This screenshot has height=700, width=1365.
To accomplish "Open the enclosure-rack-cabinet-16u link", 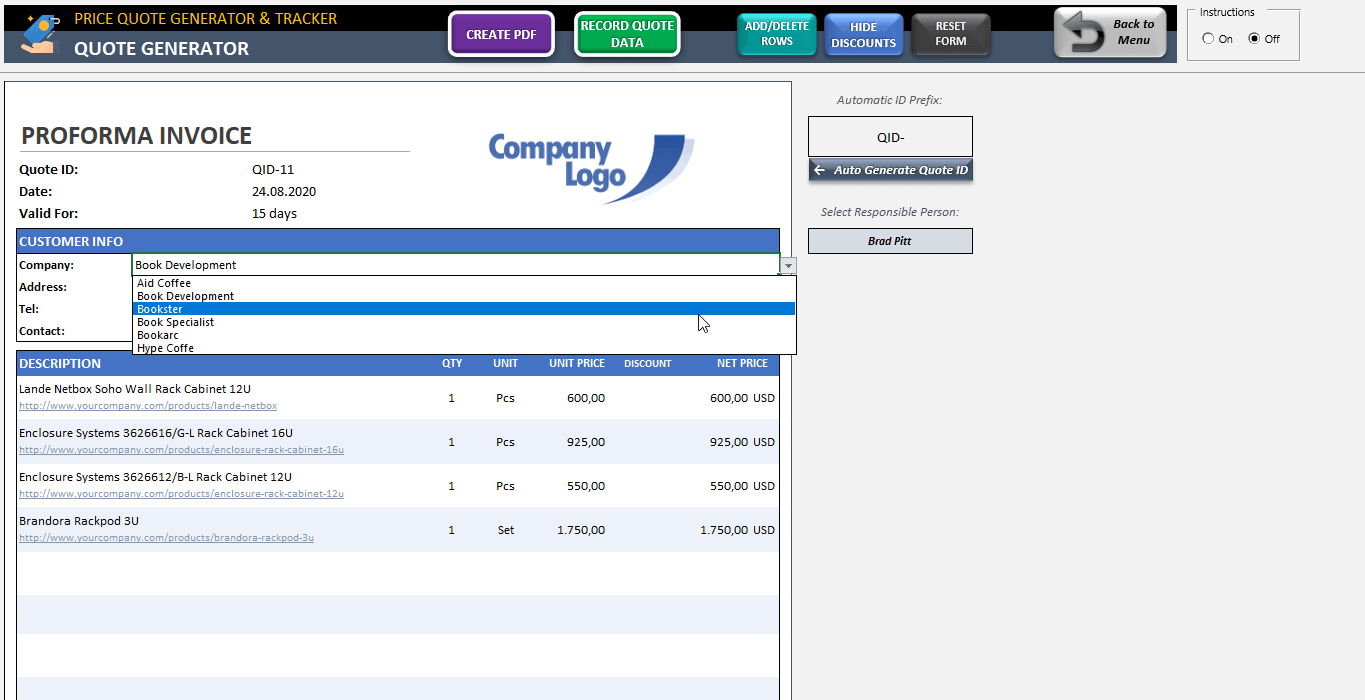I will (x=181, y=450).
